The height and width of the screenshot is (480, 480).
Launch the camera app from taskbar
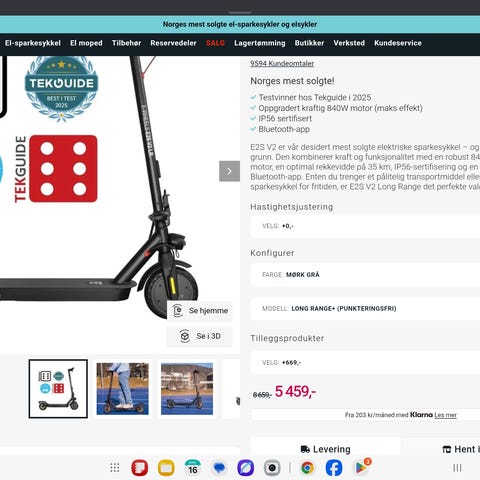[x=272, y=468]
